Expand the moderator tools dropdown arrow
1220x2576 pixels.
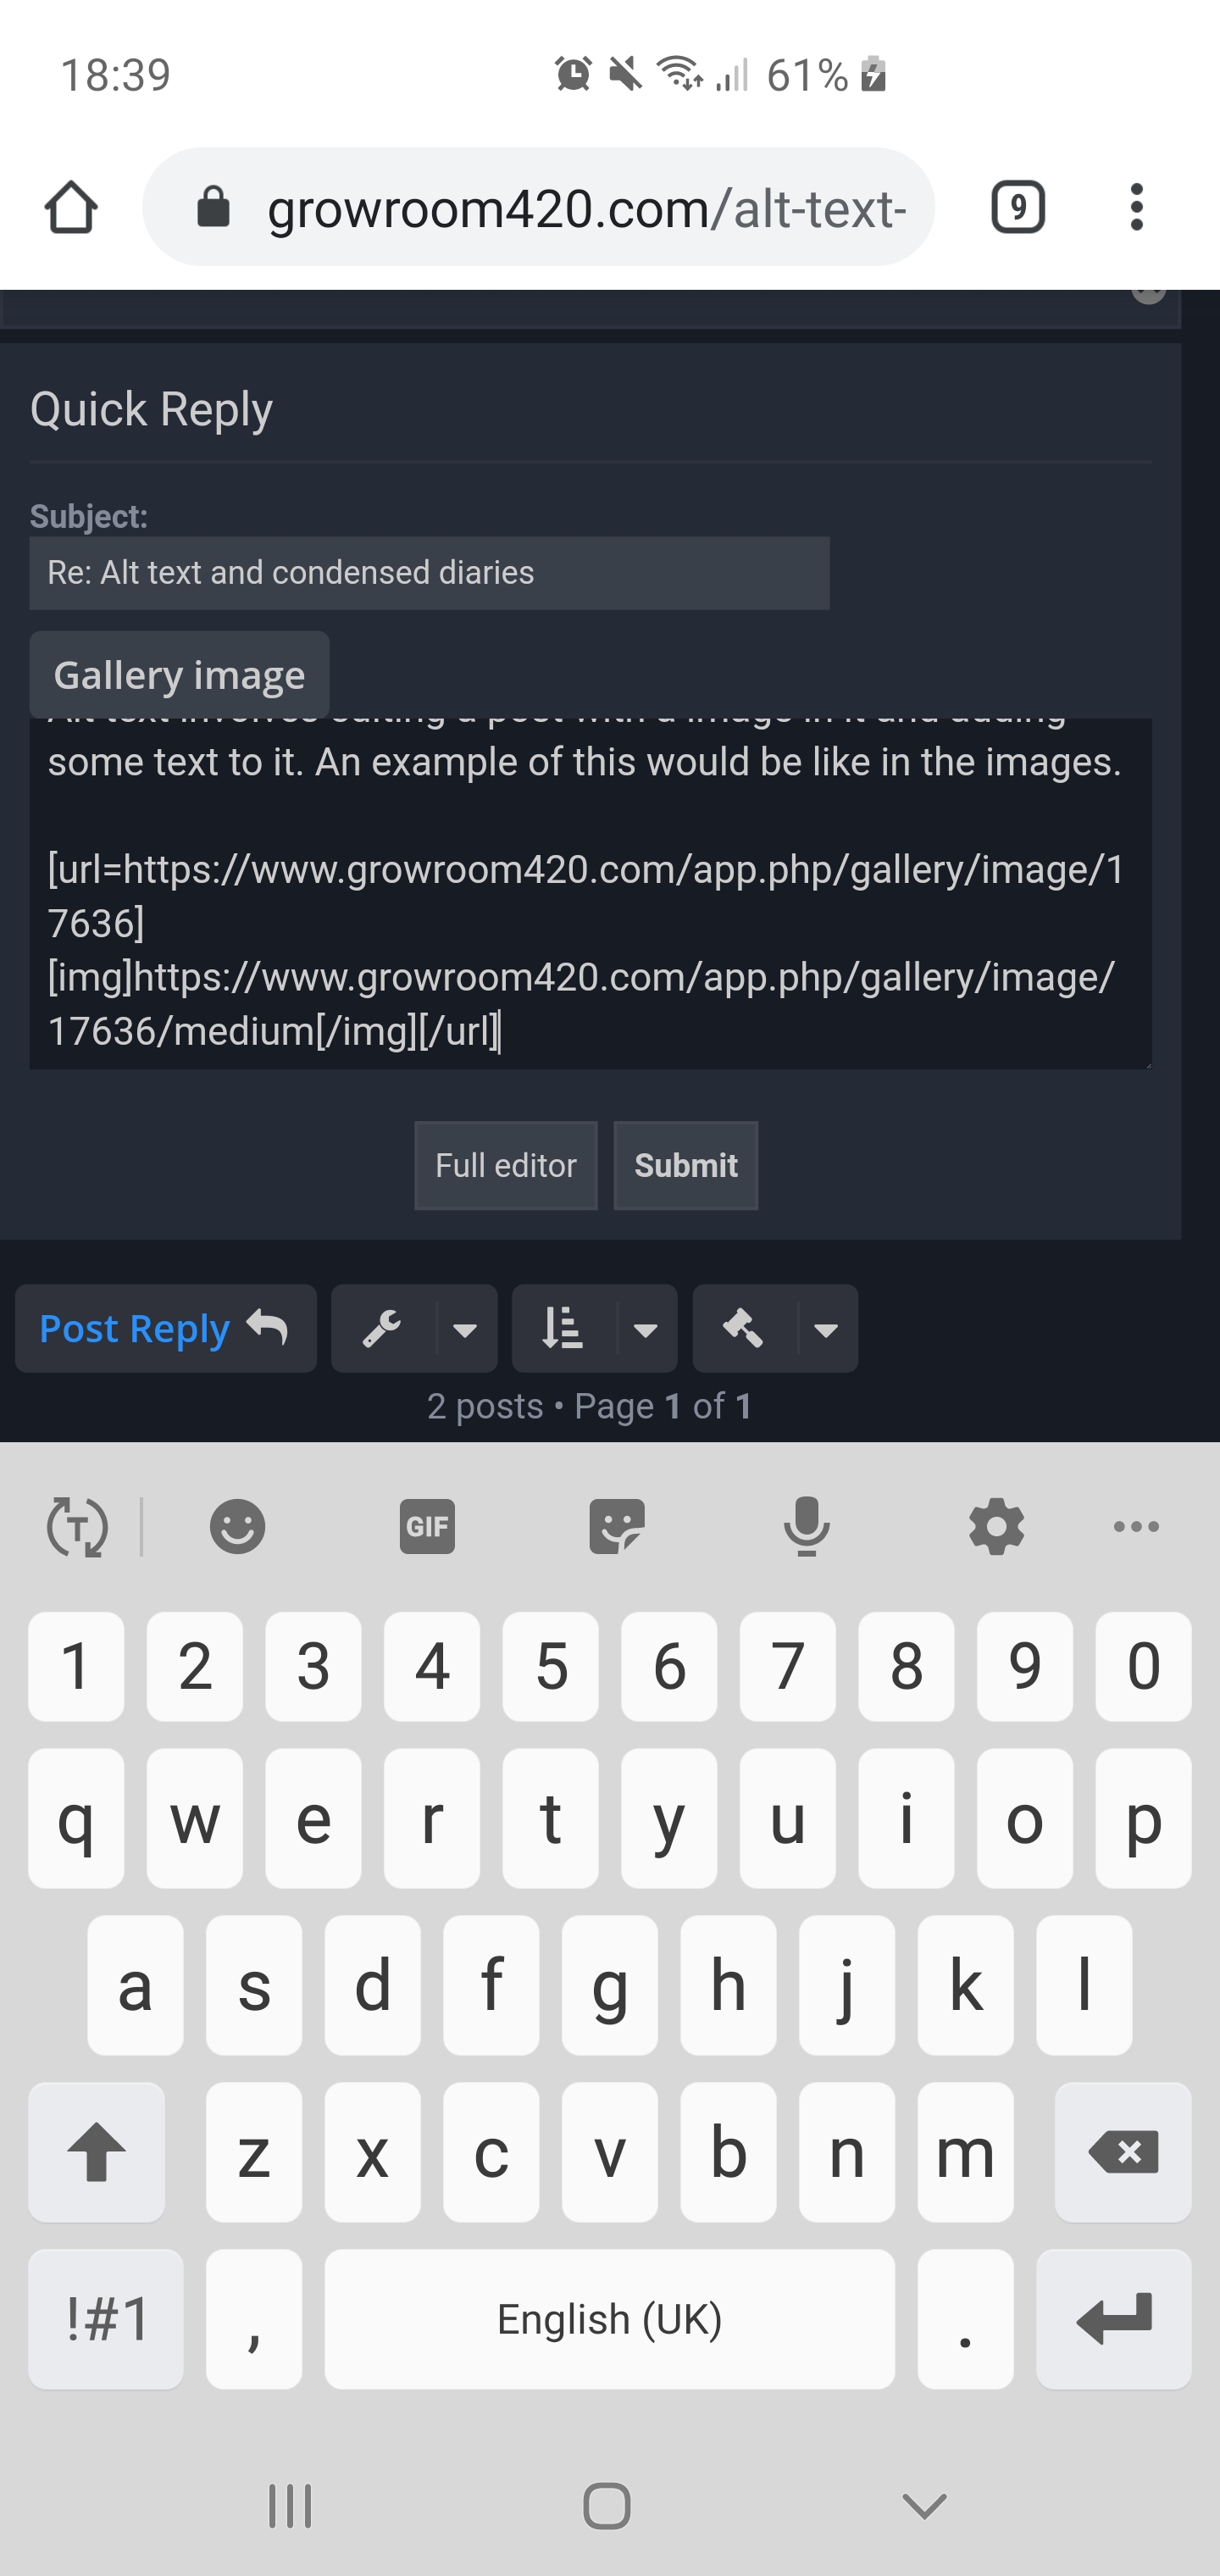826,1329
